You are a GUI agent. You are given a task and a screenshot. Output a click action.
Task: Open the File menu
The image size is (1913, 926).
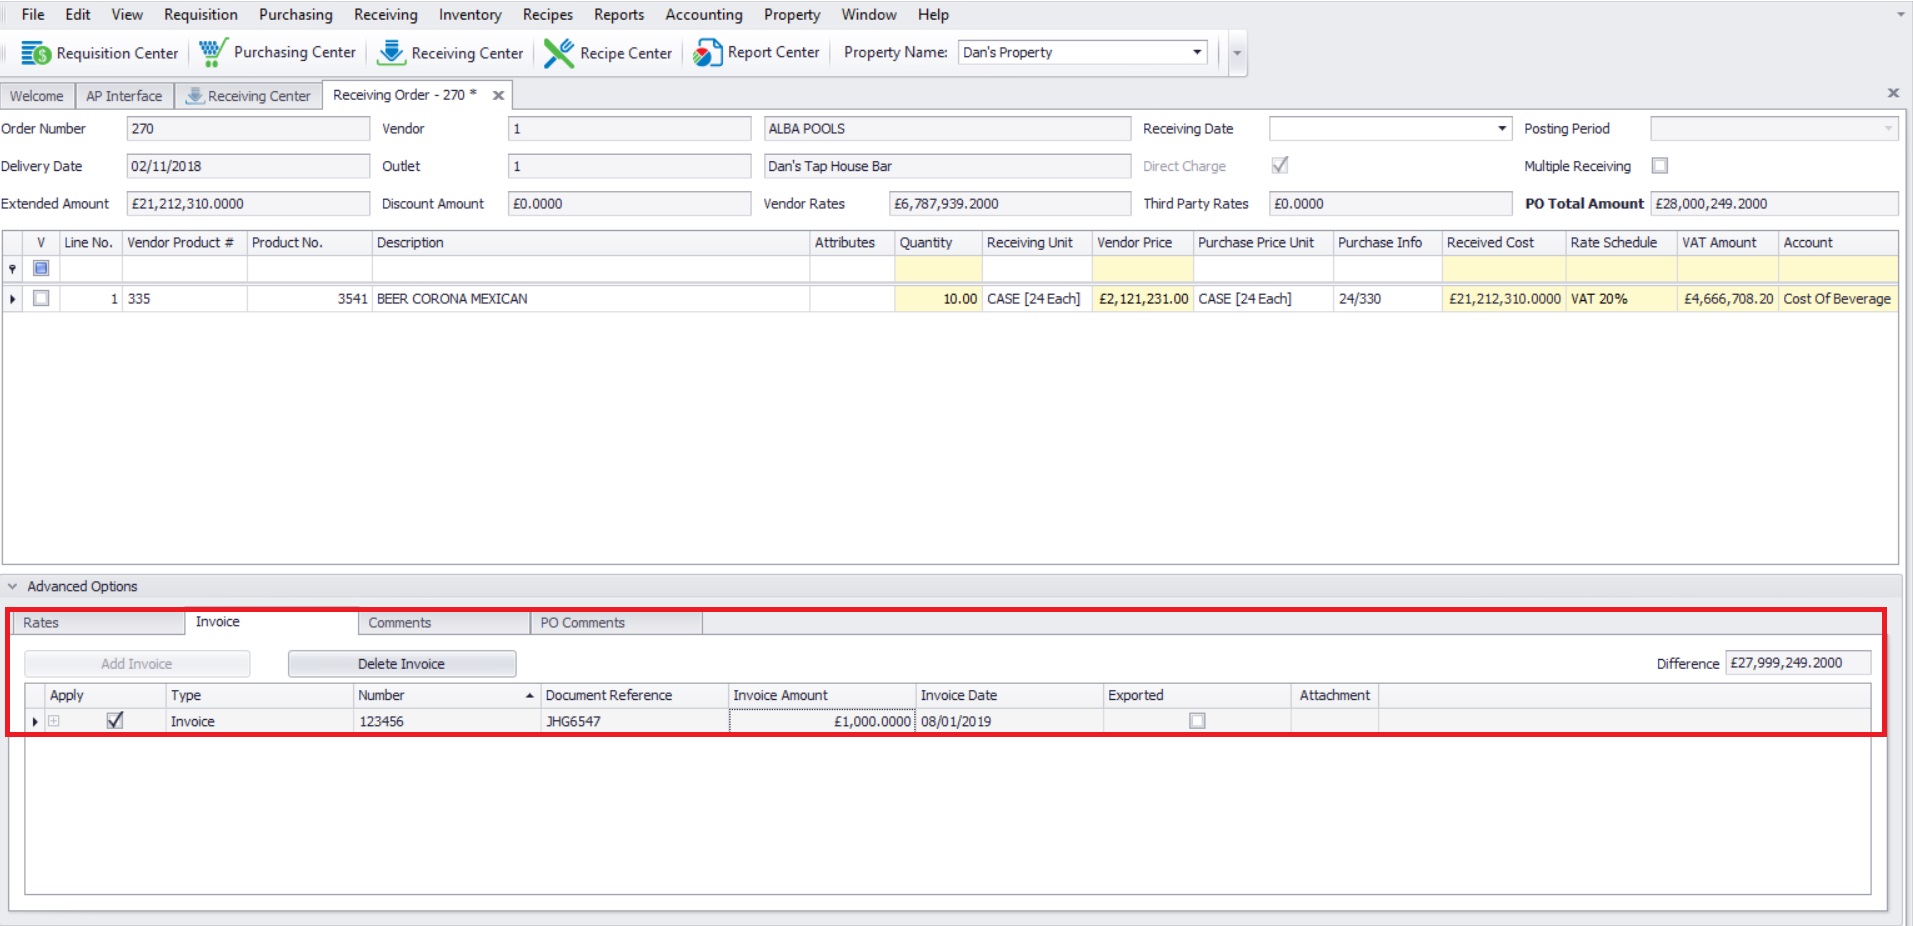pos(33,14)
